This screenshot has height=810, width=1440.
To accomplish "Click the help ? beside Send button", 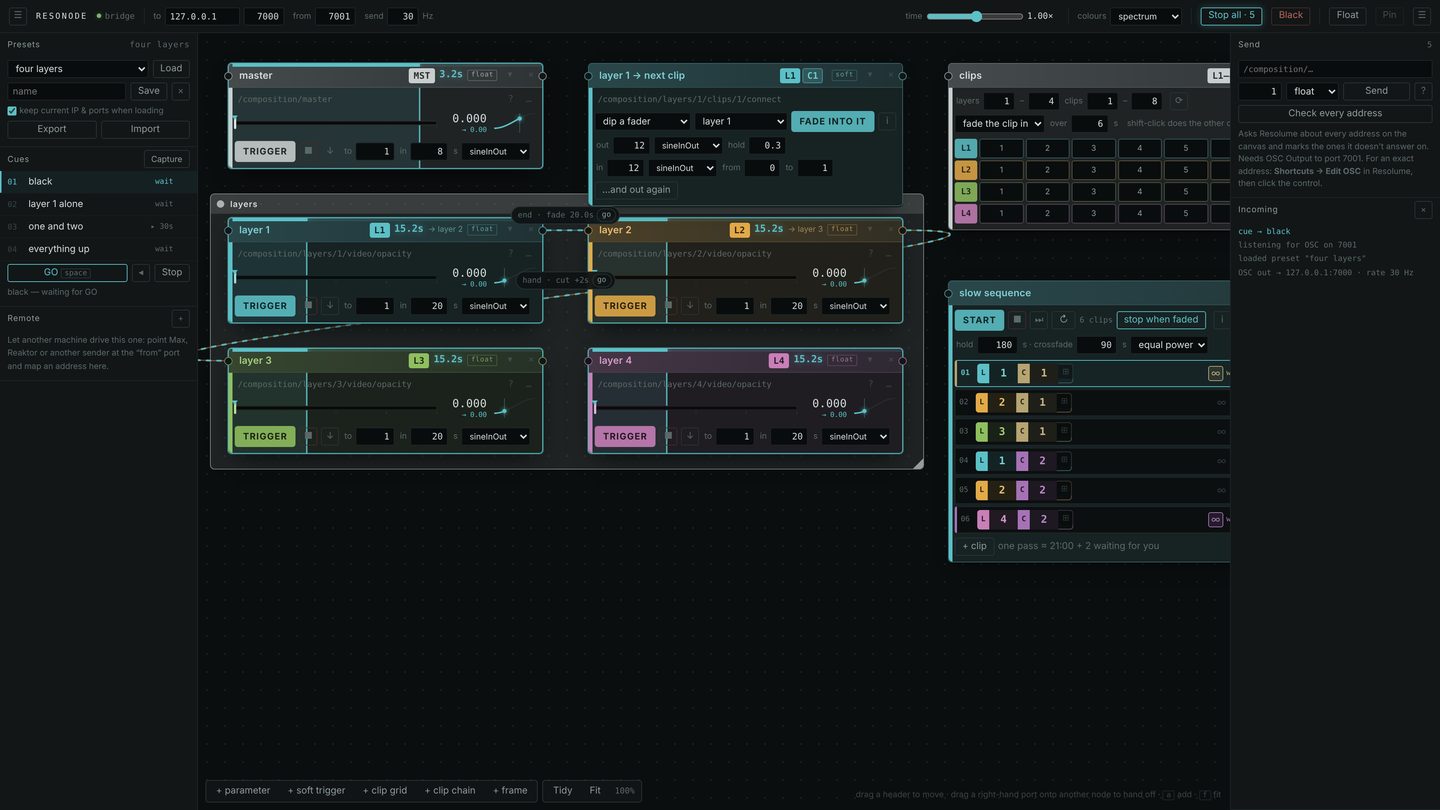I will (x=1423, y=91).
